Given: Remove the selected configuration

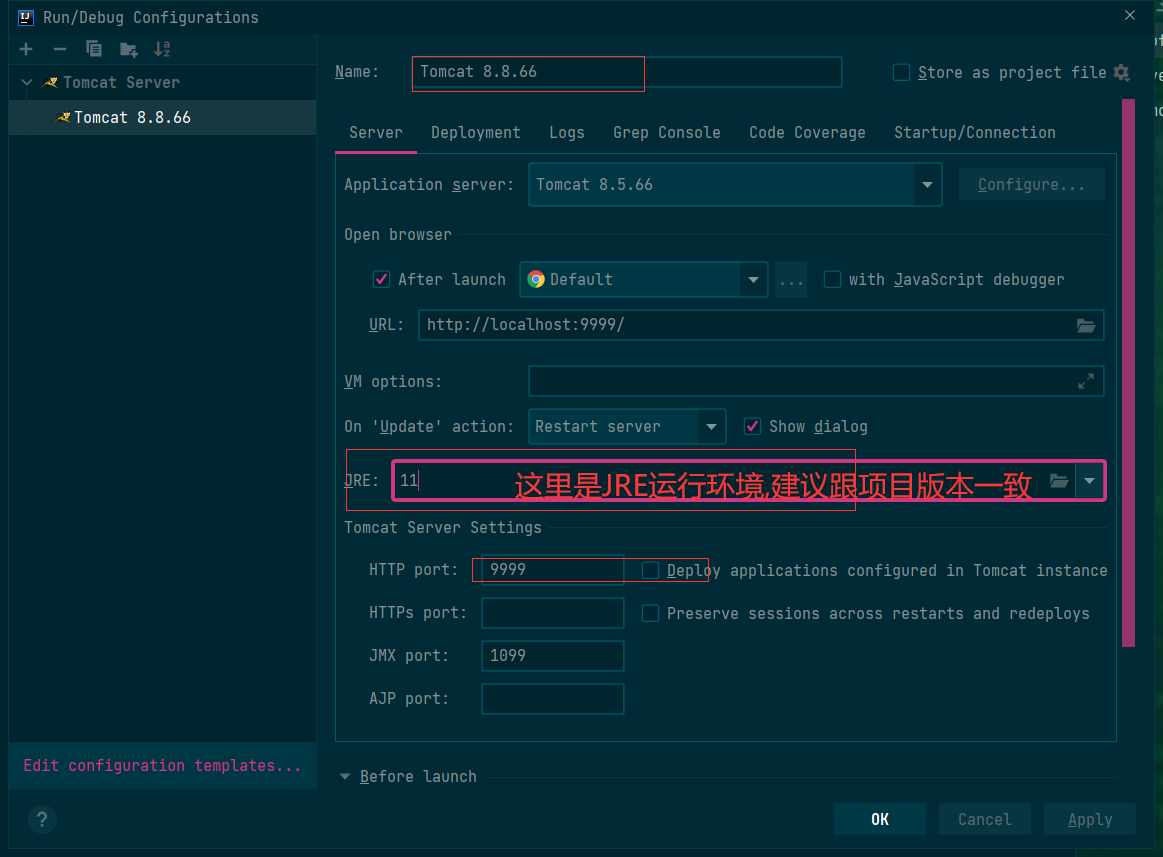Looking at the screenshot, I should click(x=60, y=49).
